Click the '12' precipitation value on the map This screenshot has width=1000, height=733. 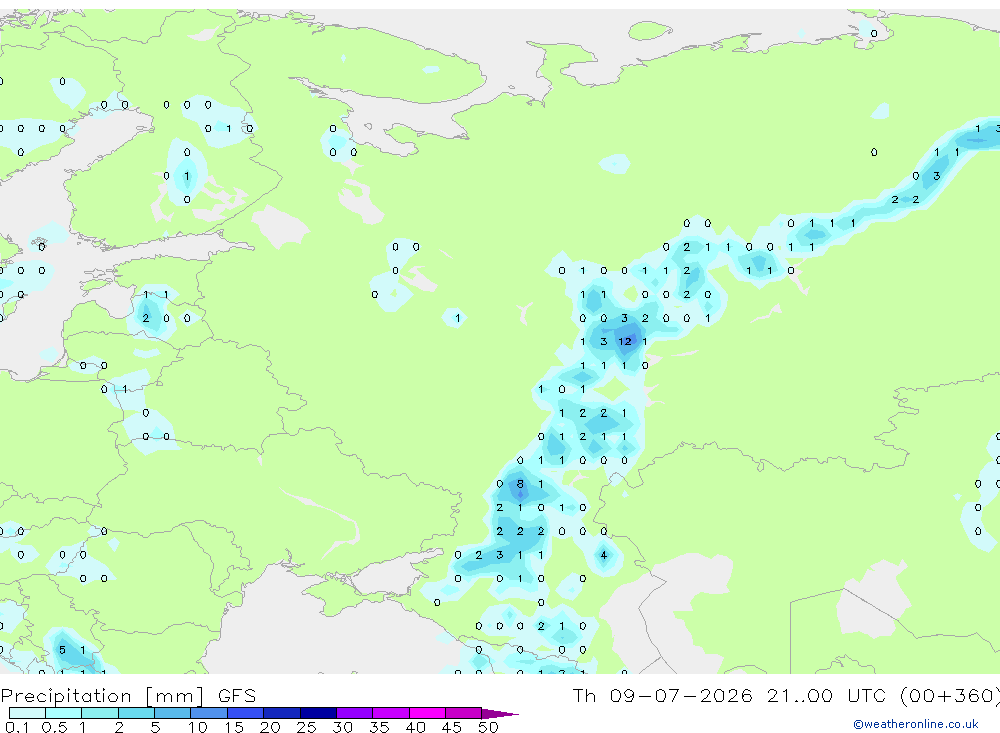pyautogui.click(x=625, y=341)
